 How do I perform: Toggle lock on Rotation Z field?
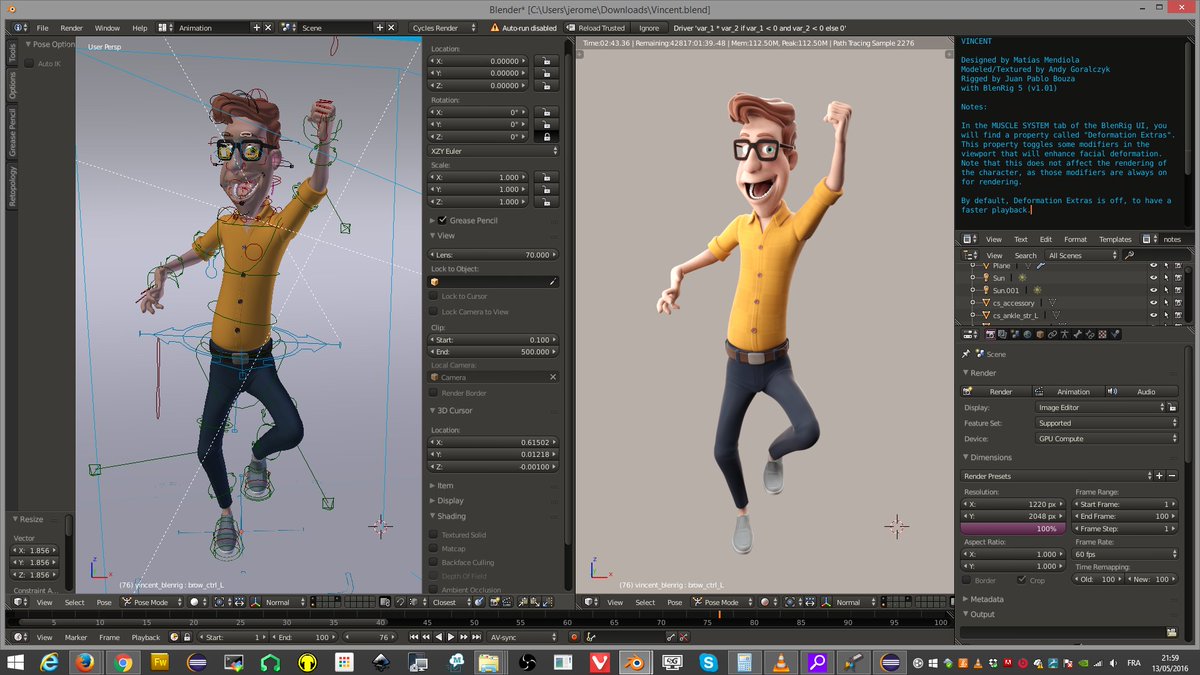point(546,136)
